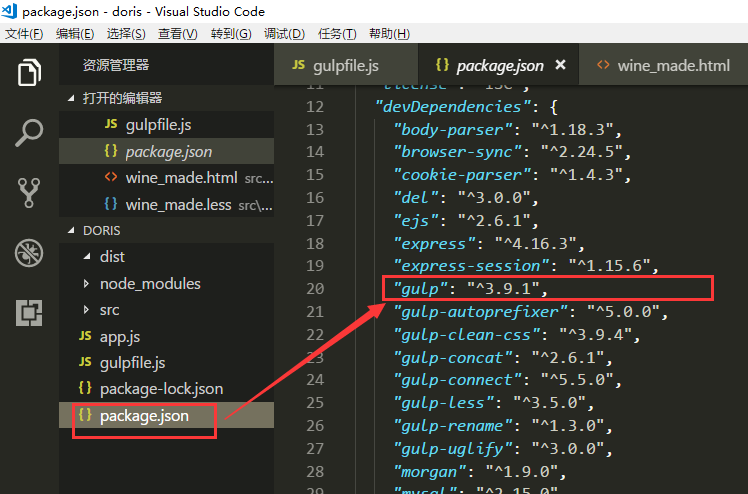Click the "morgan" key on line 28

(x=430, y=472)
